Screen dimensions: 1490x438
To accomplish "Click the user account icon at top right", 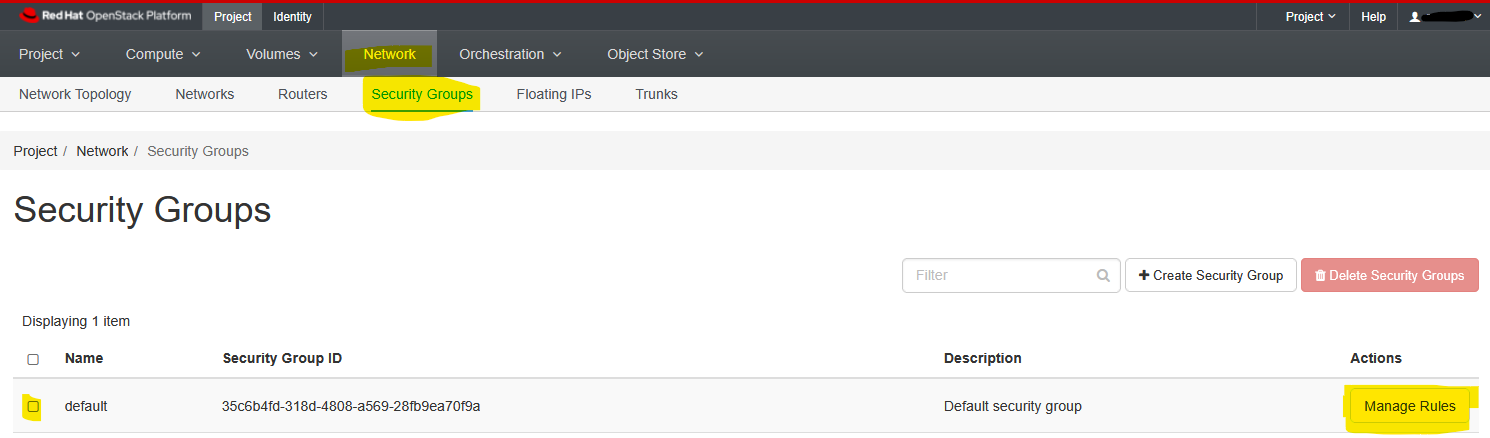I will (1414, 17).
